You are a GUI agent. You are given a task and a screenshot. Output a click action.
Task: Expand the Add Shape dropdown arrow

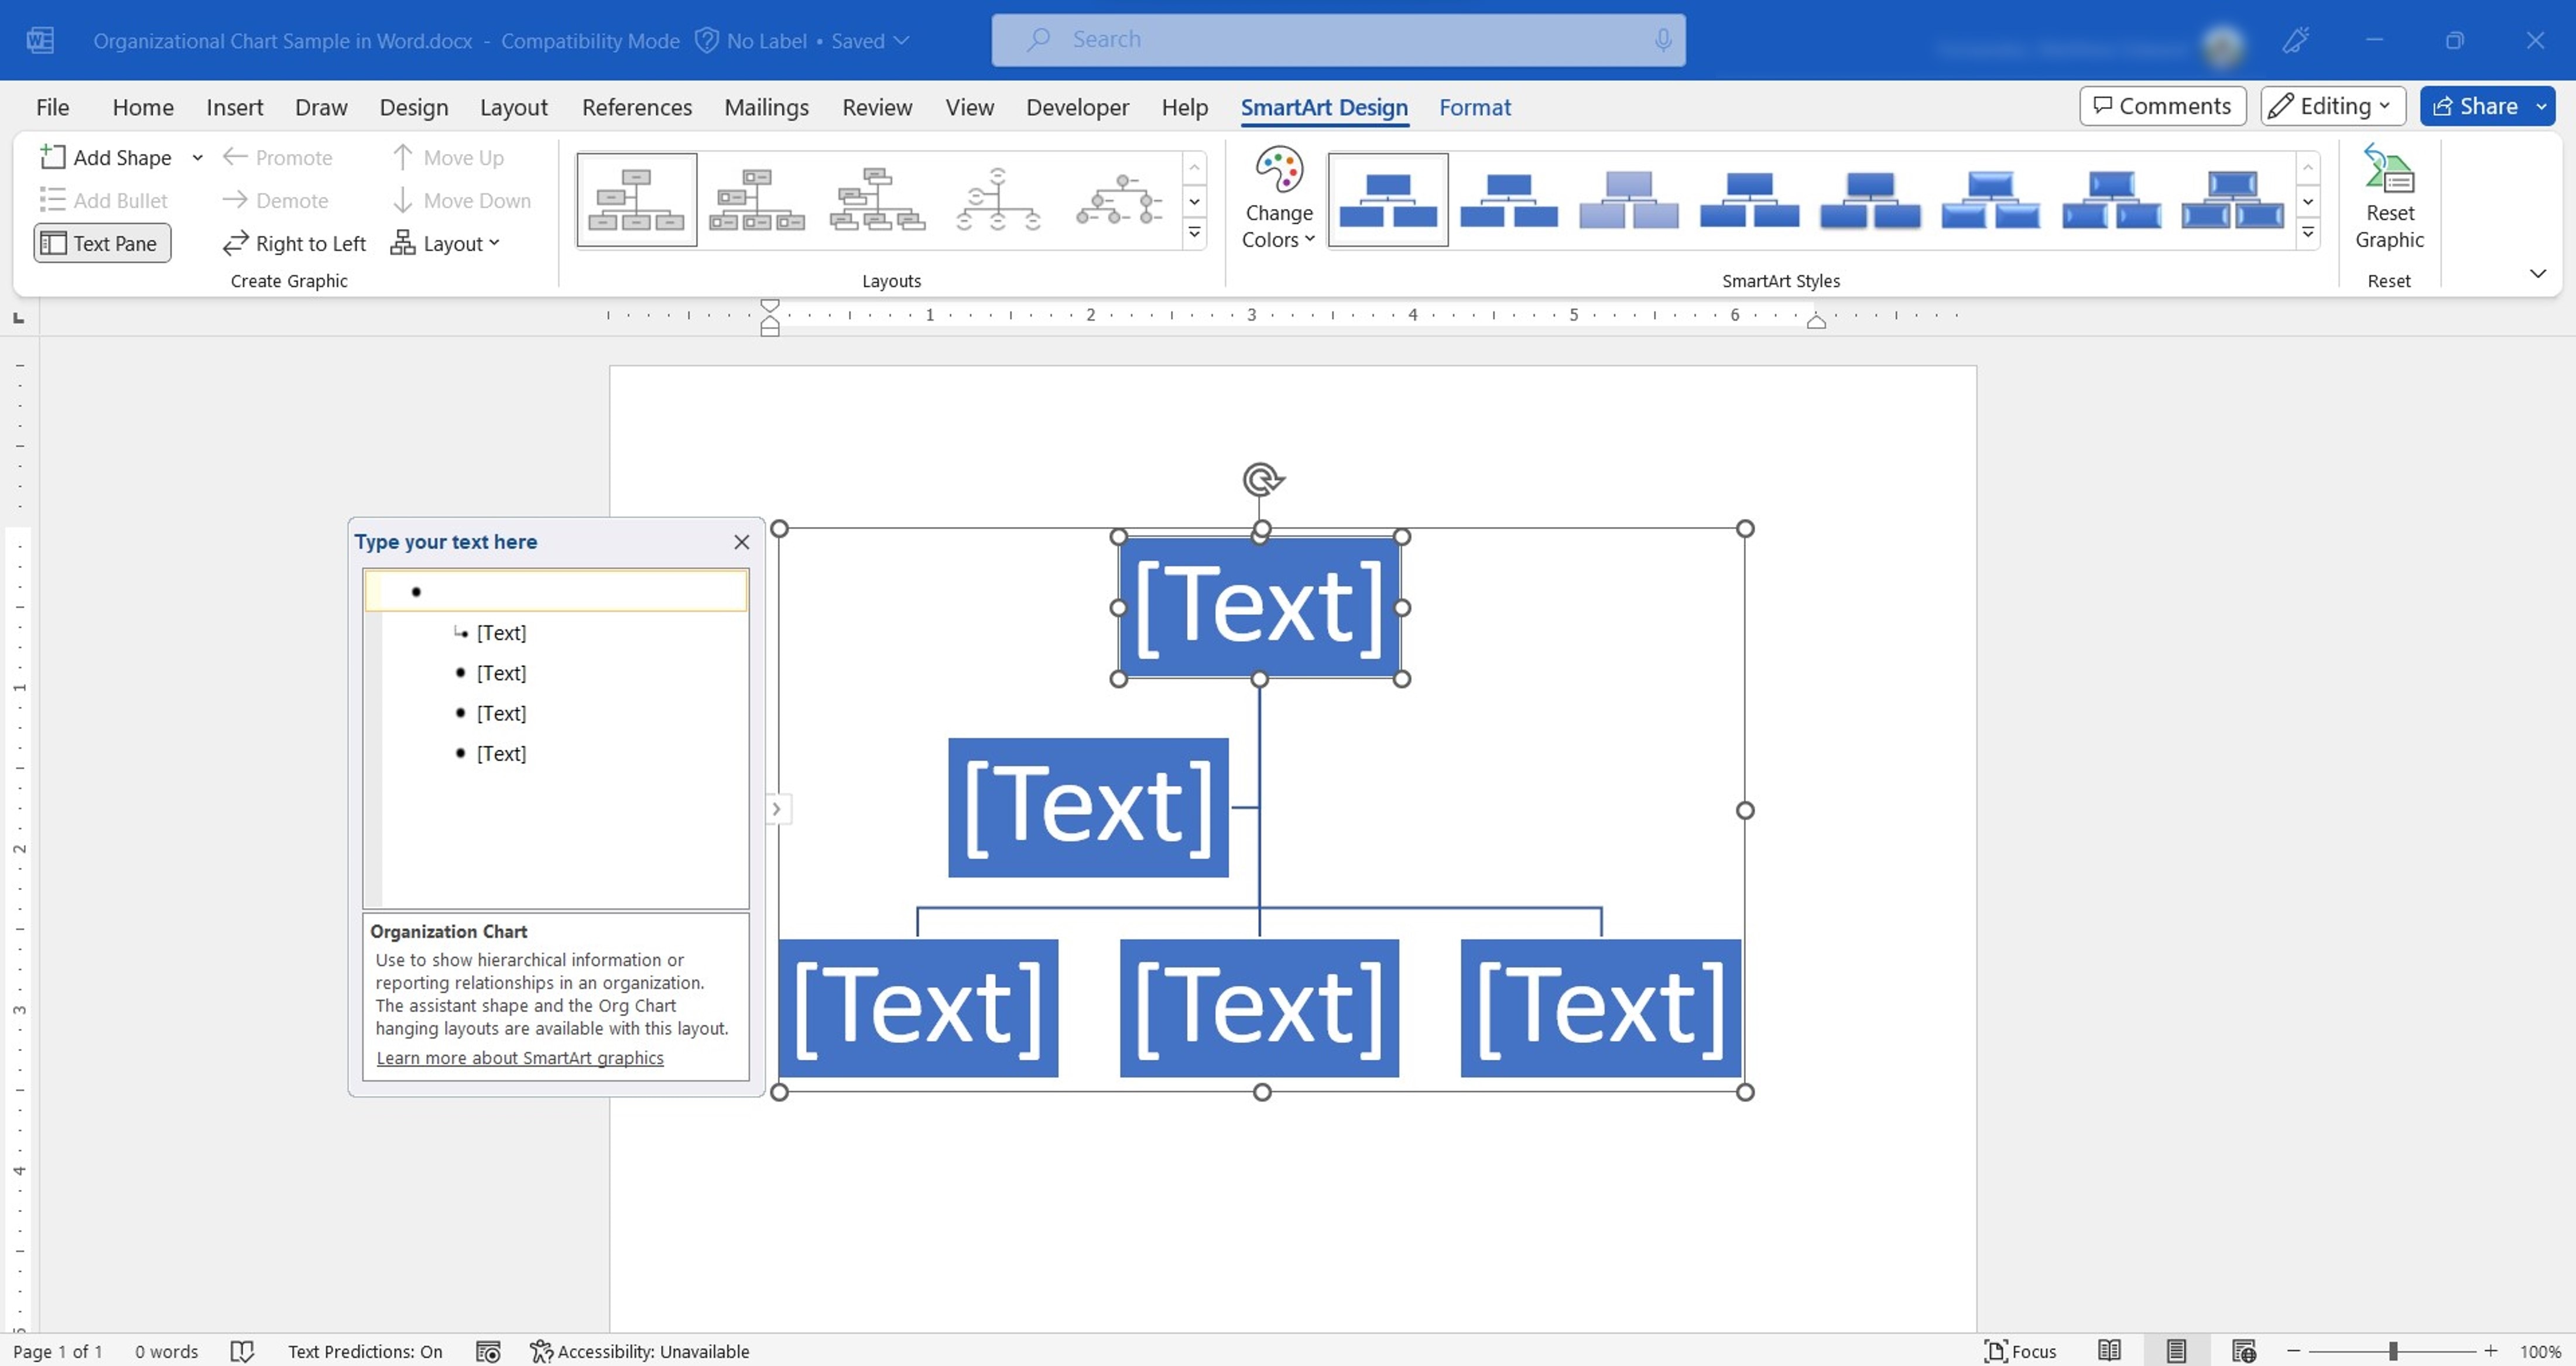click(x=197, y=157)
